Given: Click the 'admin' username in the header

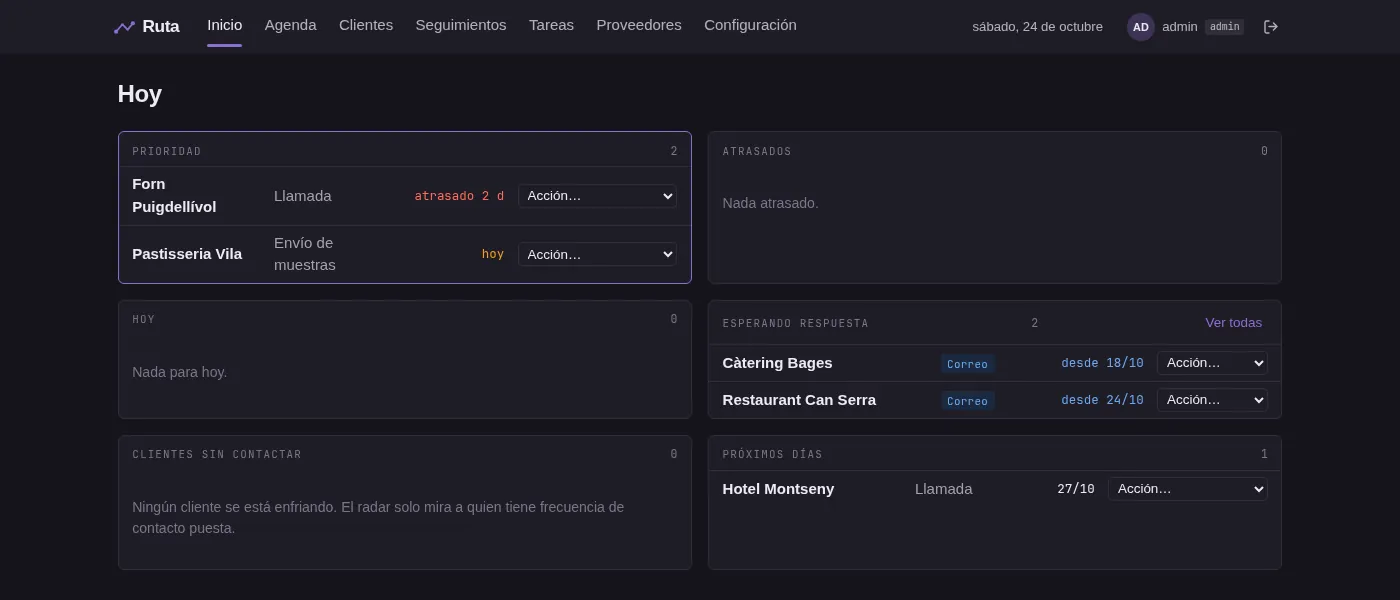Looking at the screenshot, I should click(1180, 27).
